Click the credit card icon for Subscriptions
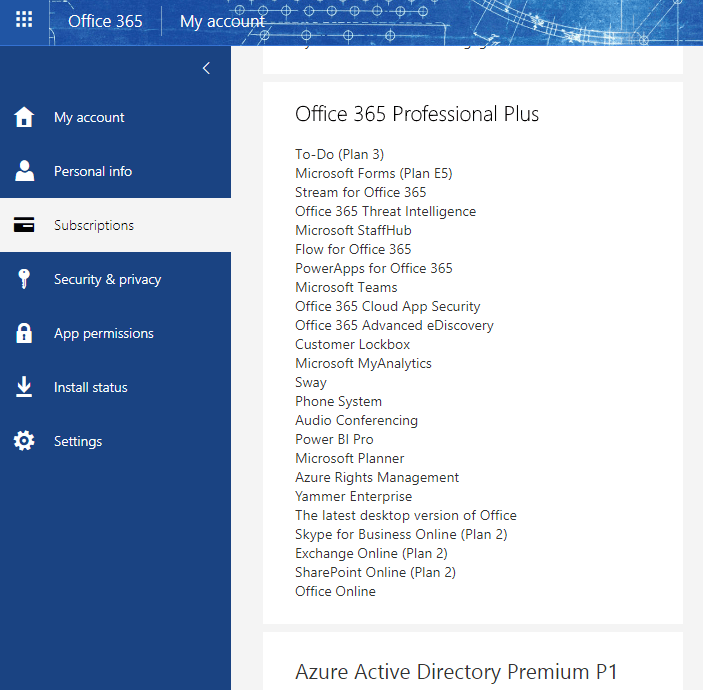The width and height of the screenshot is (703, 690). pos(24,225)
